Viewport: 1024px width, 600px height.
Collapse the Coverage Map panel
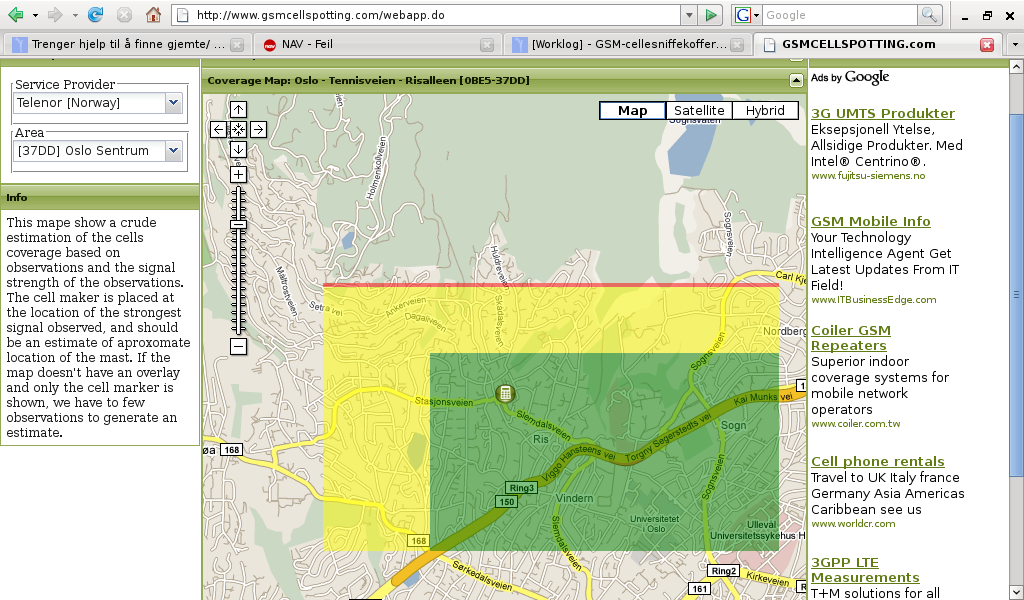pos(796,80)
